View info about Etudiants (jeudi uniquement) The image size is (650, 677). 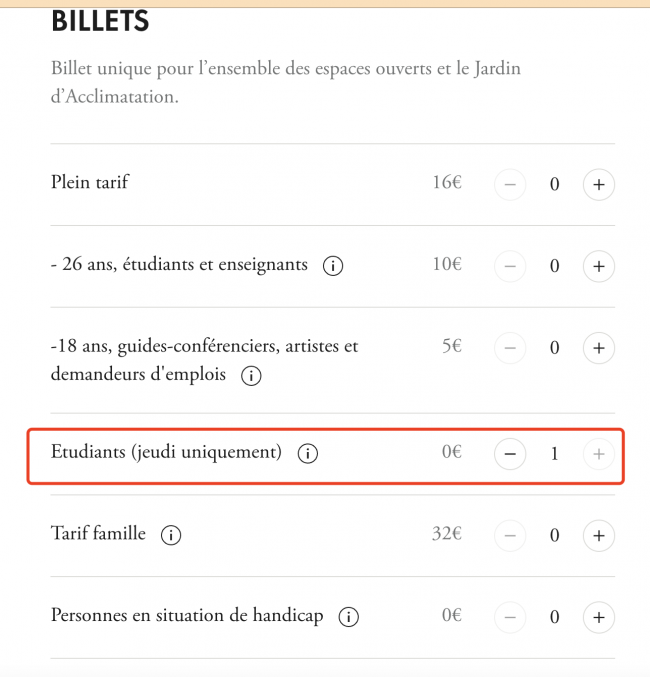tap(308, 454)
